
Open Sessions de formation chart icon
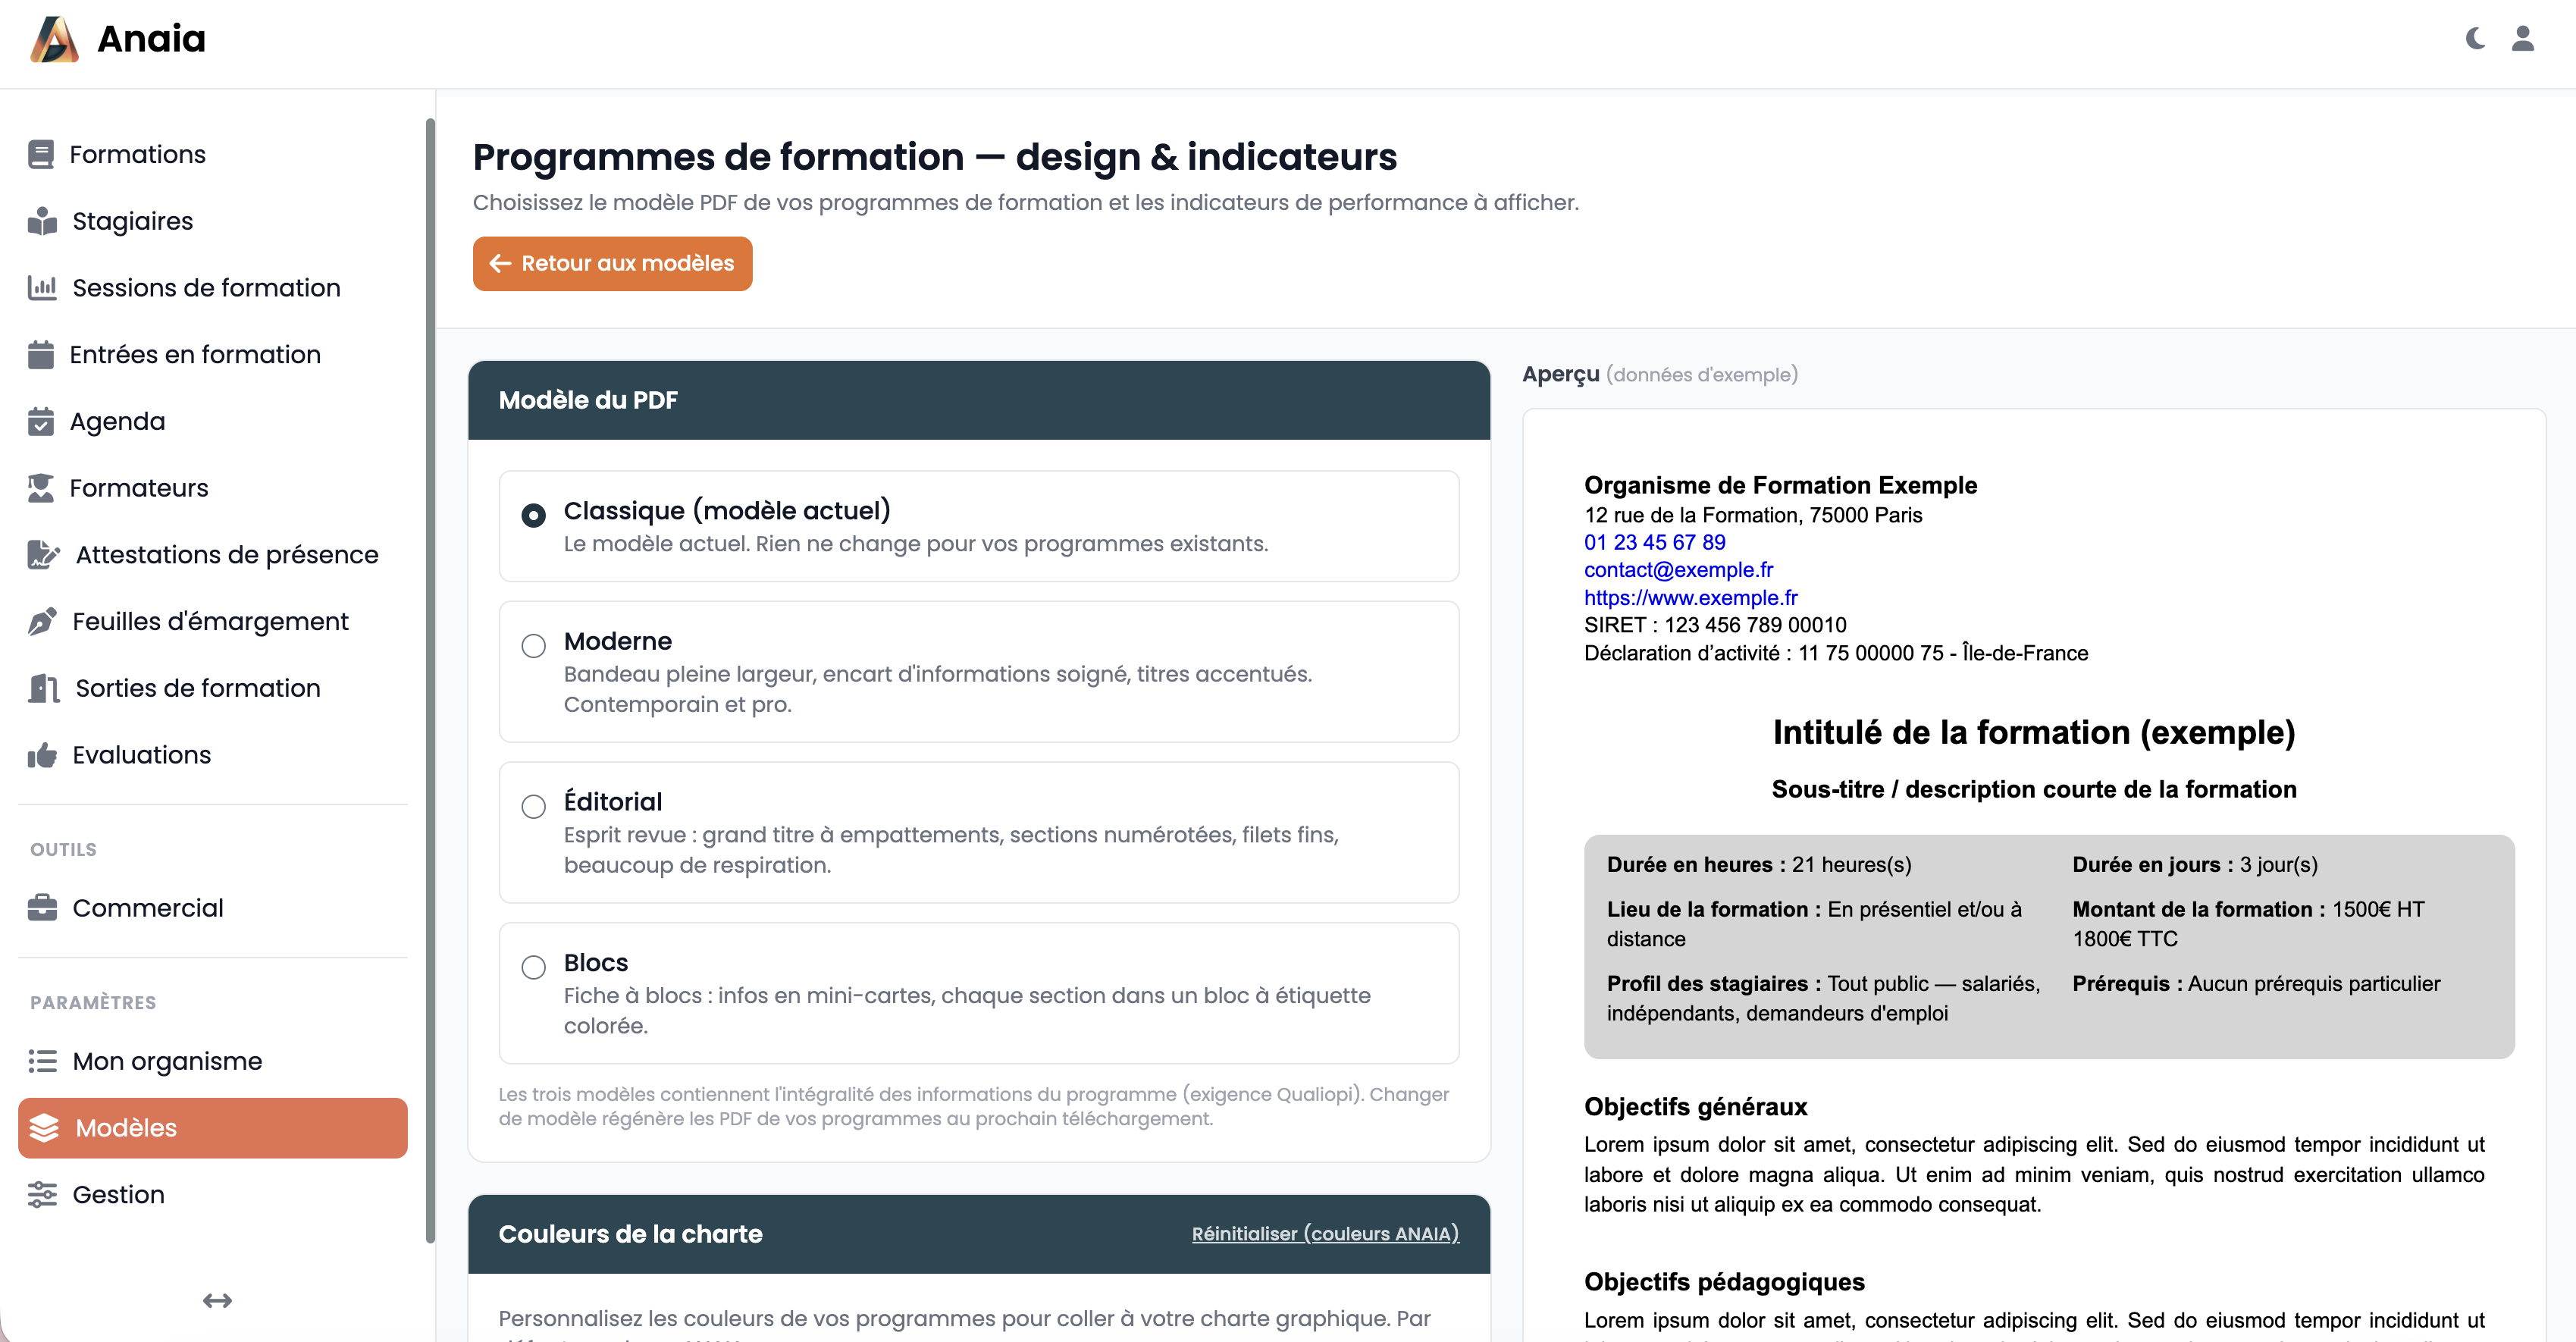click(x=42, y=288)
